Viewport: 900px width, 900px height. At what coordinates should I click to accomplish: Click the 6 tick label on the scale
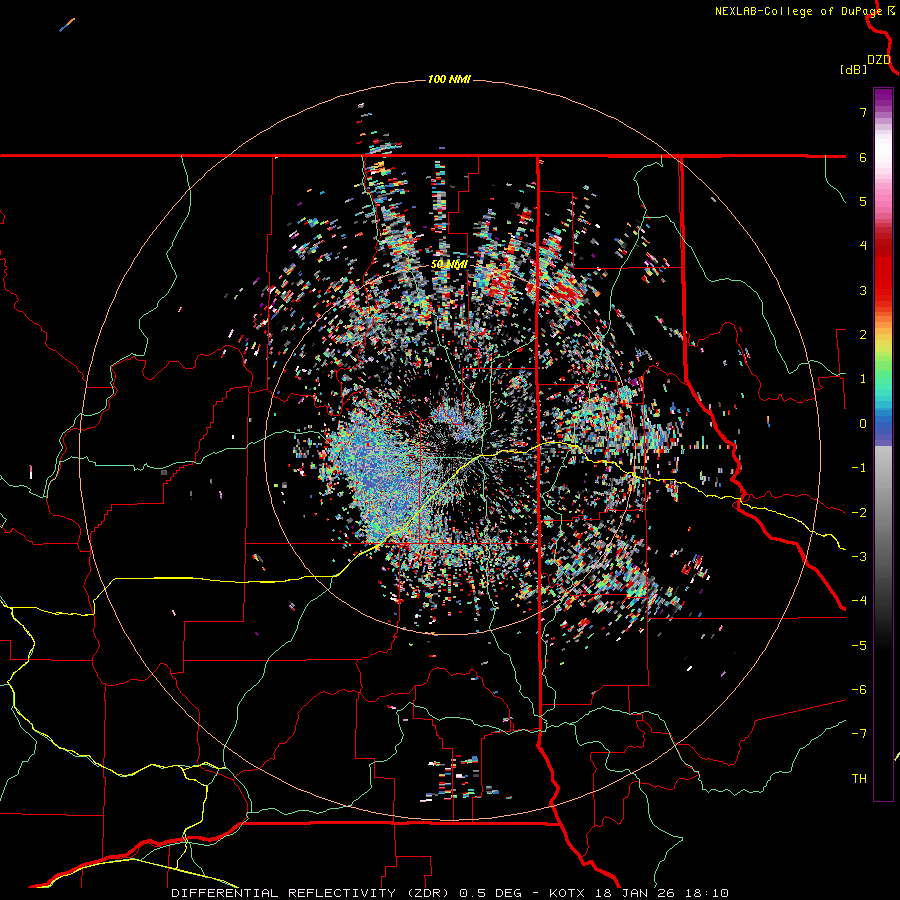863,157
